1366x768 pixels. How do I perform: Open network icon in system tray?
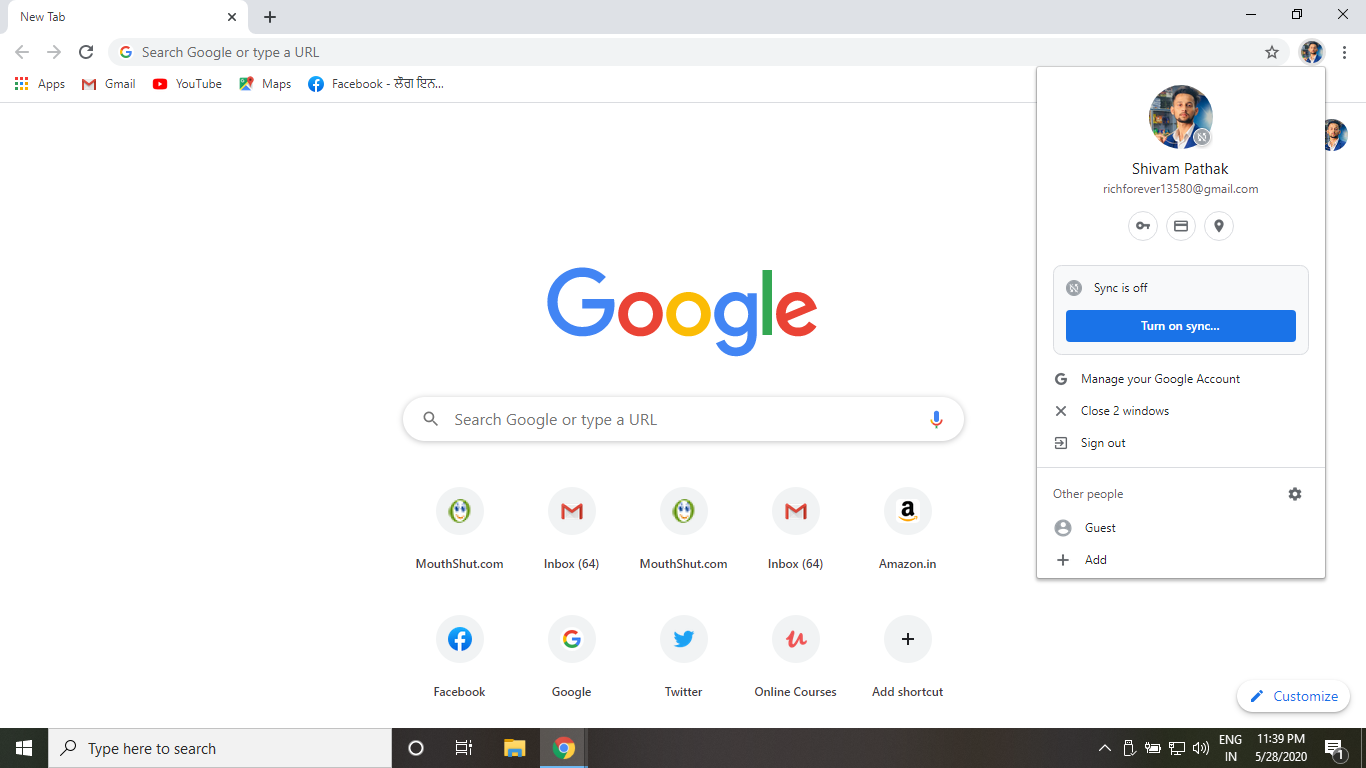click(x=1177, y=748)
